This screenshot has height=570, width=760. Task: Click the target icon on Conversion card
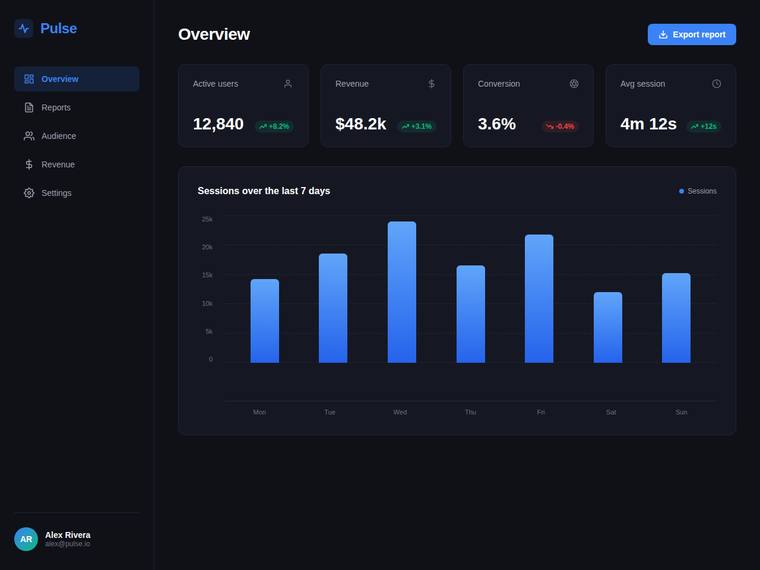pyautogui.click(x=574, y=84)
